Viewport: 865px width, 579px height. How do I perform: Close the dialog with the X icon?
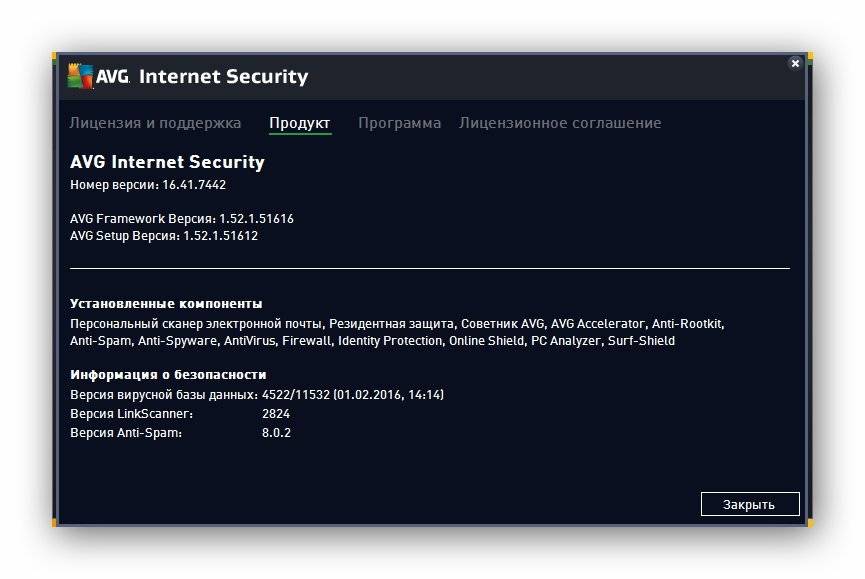(795, 64)
